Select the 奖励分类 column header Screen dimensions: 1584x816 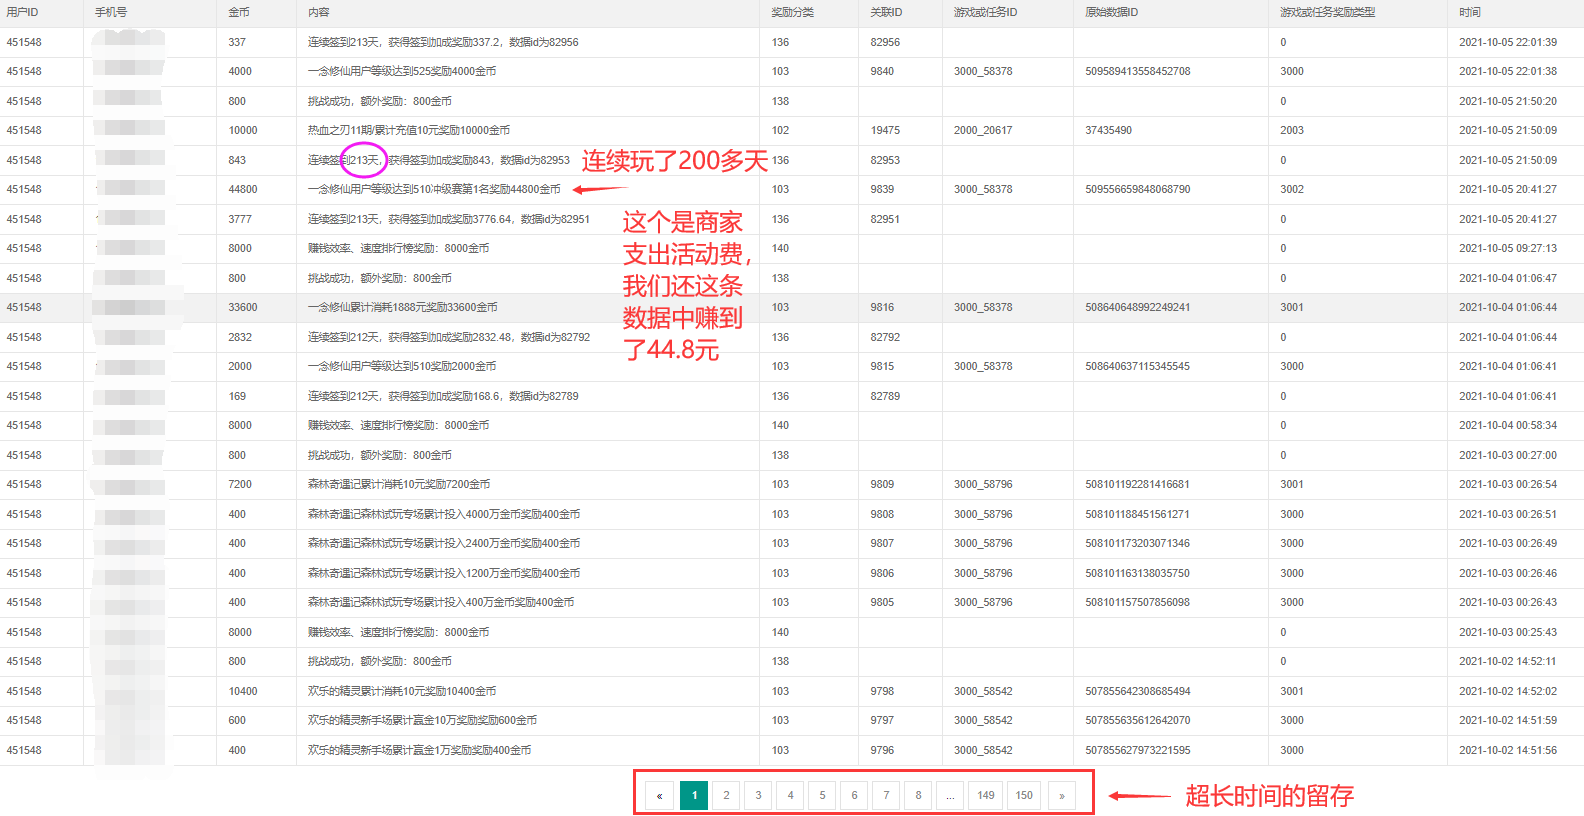(792, 12)
